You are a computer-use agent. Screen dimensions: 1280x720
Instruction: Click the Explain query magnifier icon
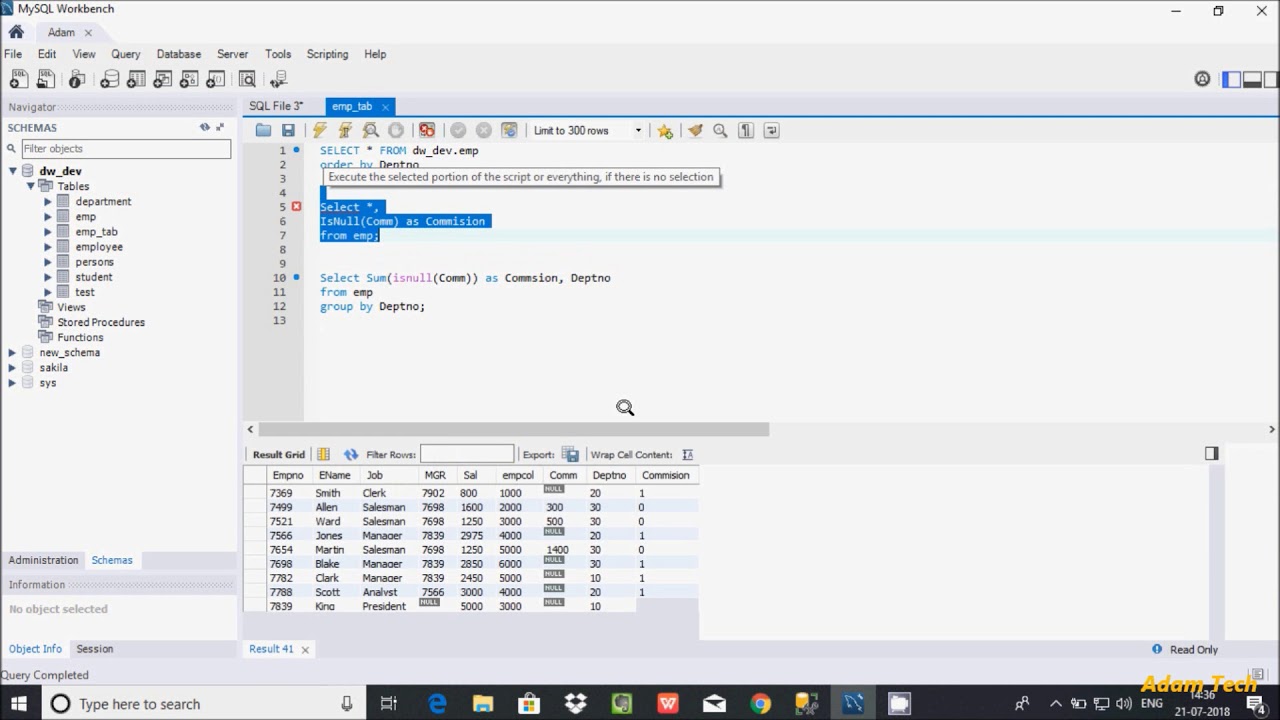tap(370, 130)
